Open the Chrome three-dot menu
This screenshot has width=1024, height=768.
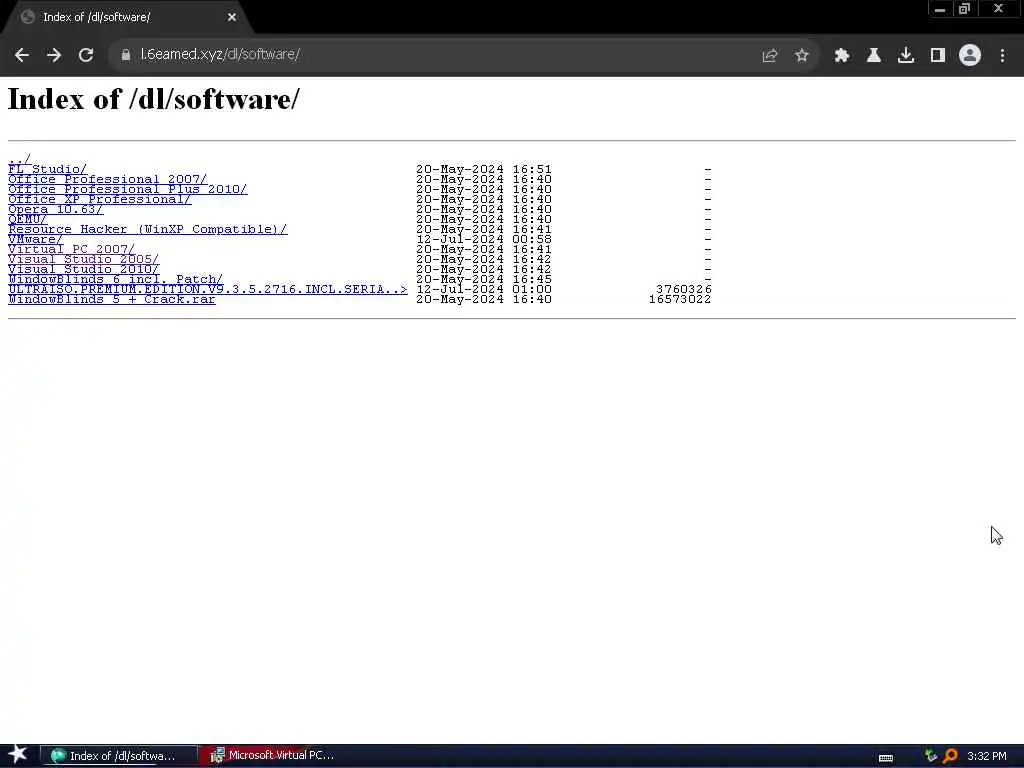[x=1002, y=56]
